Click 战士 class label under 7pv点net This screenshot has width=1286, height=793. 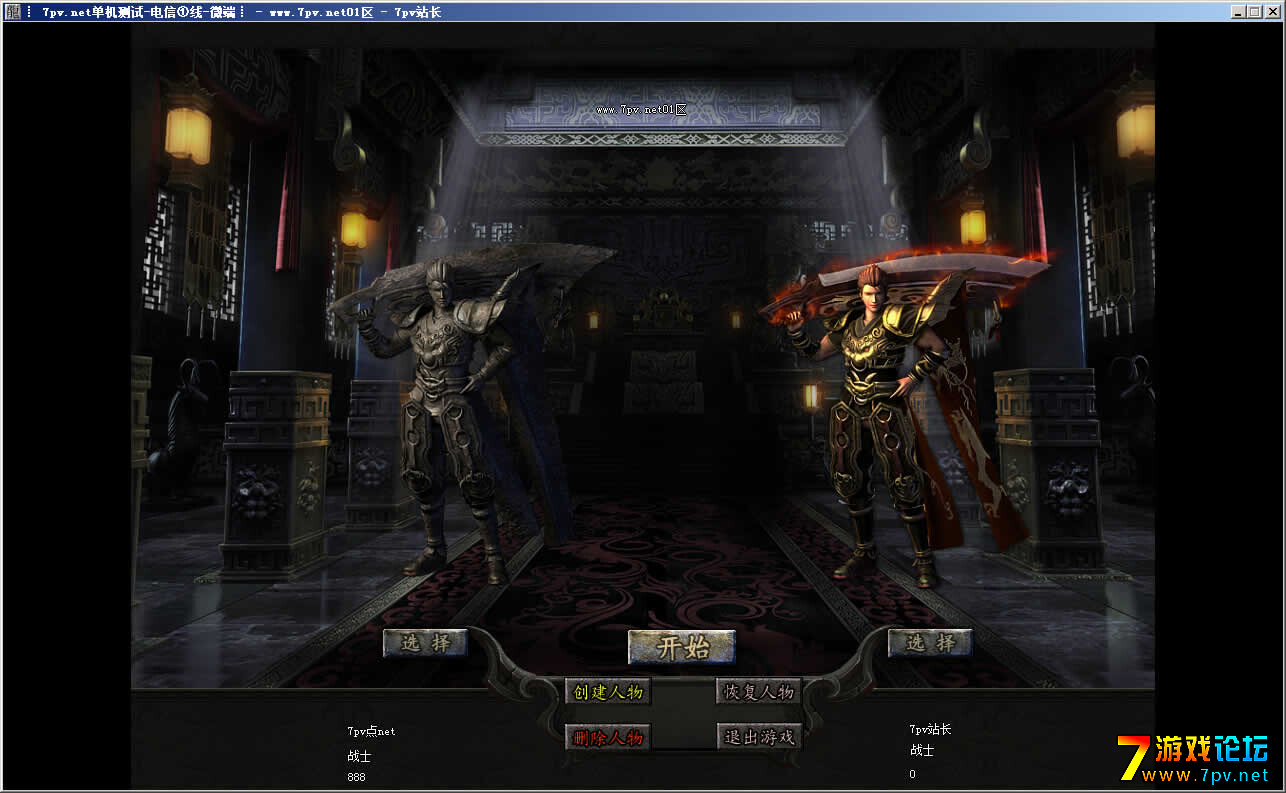coord(359,756)
